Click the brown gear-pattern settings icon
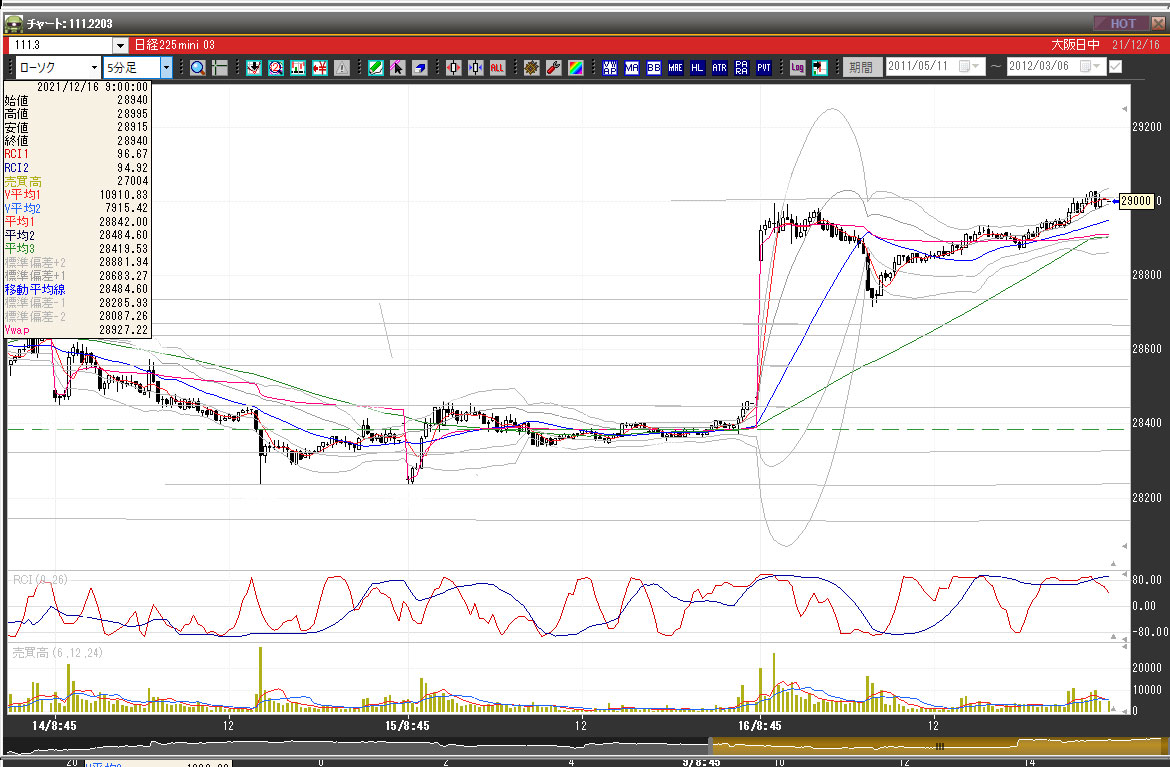1170x767 pixels. coord(531,68)
